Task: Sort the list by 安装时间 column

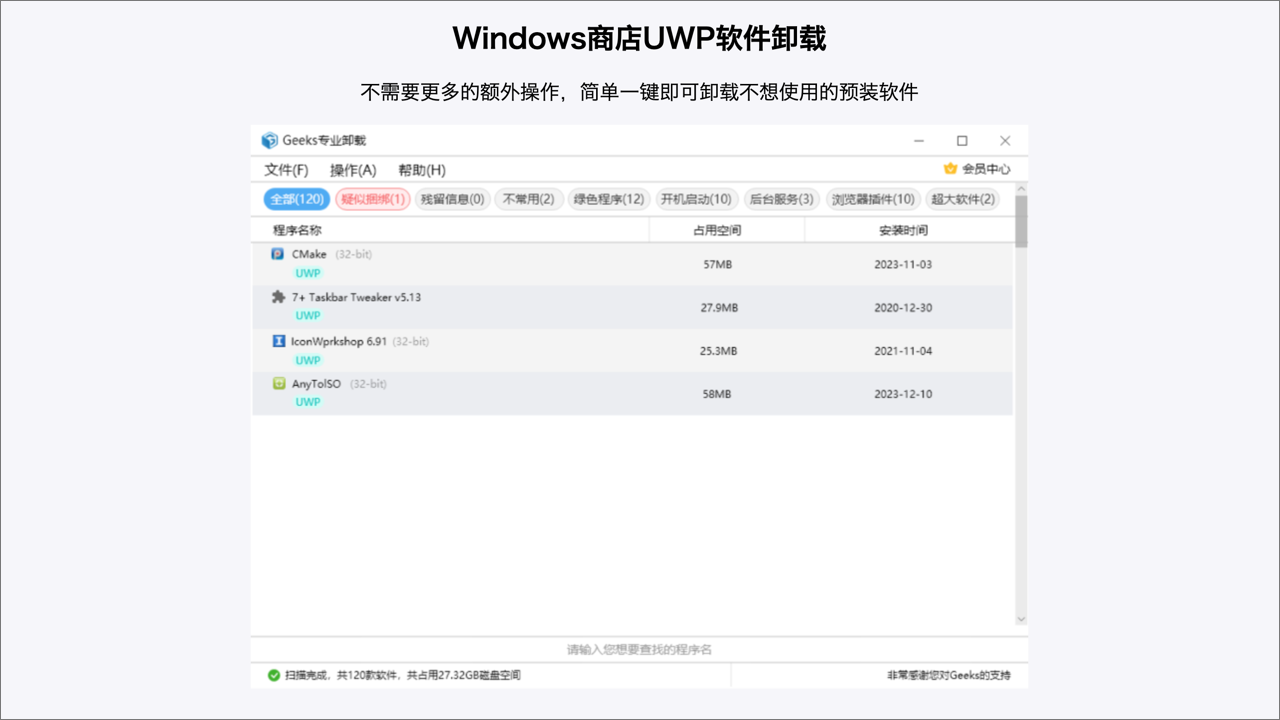Action: pos(902,229)
